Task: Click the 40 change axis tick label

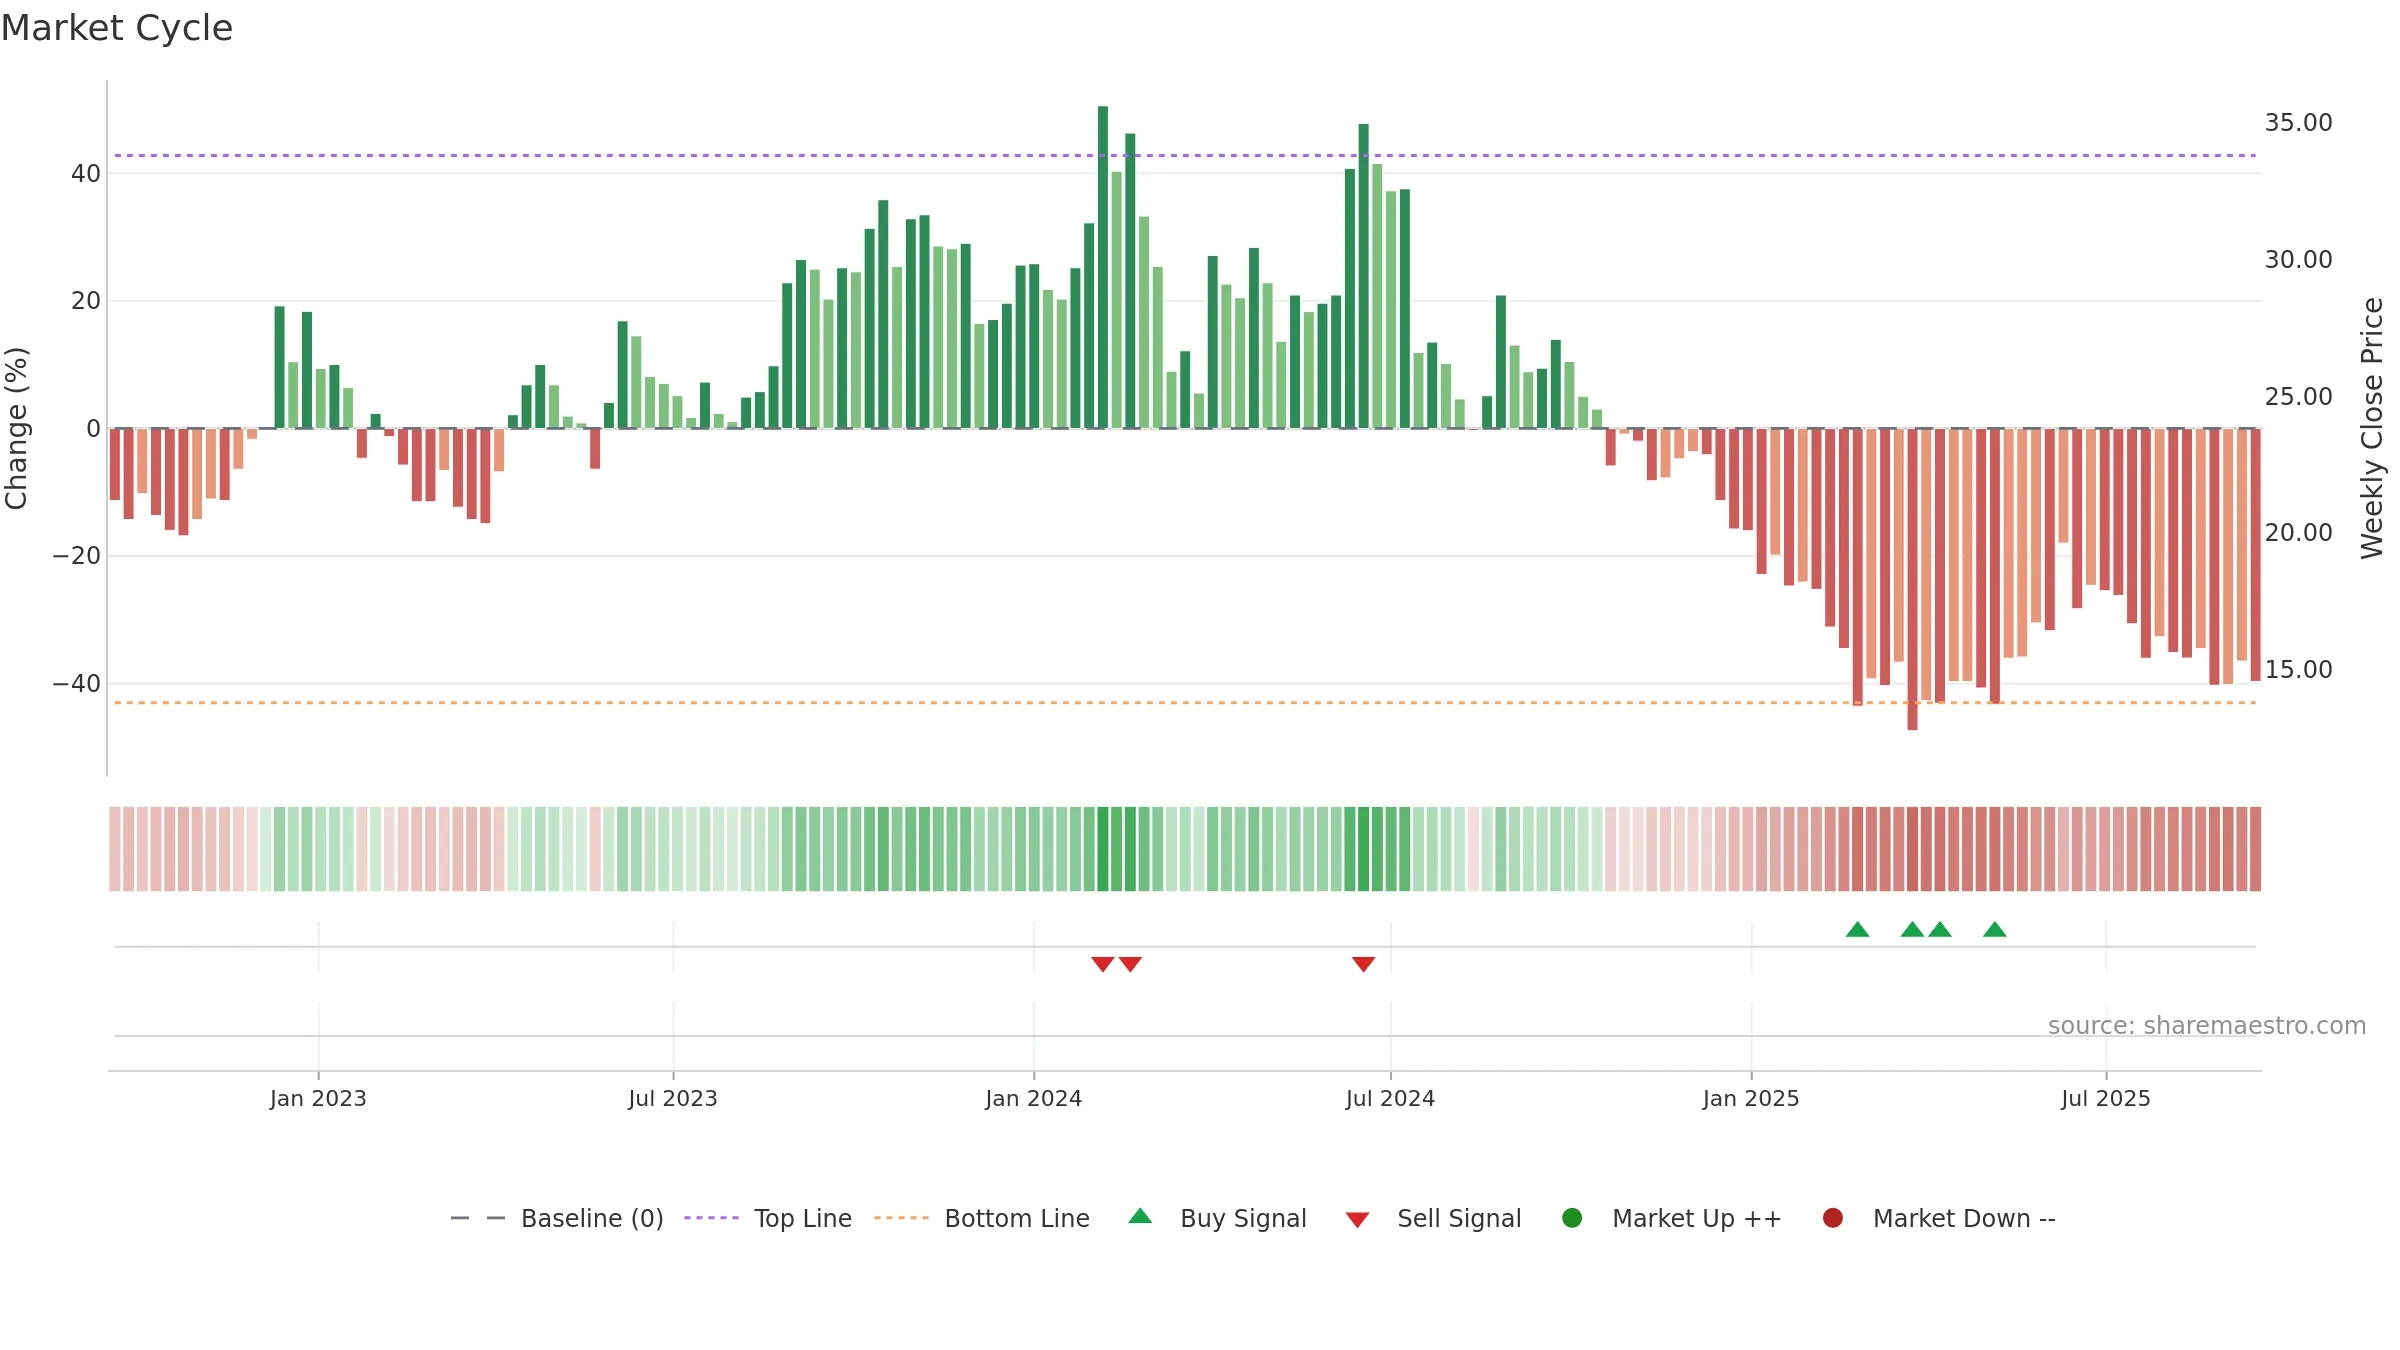Action: 86,173
